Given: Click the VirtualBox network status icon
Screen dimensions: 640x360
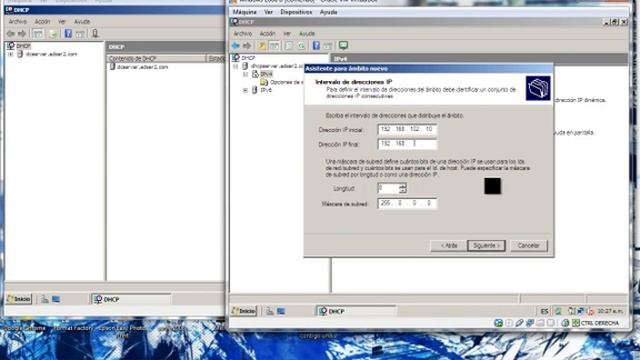Looking at the screenshot, I should pos(530,323).
